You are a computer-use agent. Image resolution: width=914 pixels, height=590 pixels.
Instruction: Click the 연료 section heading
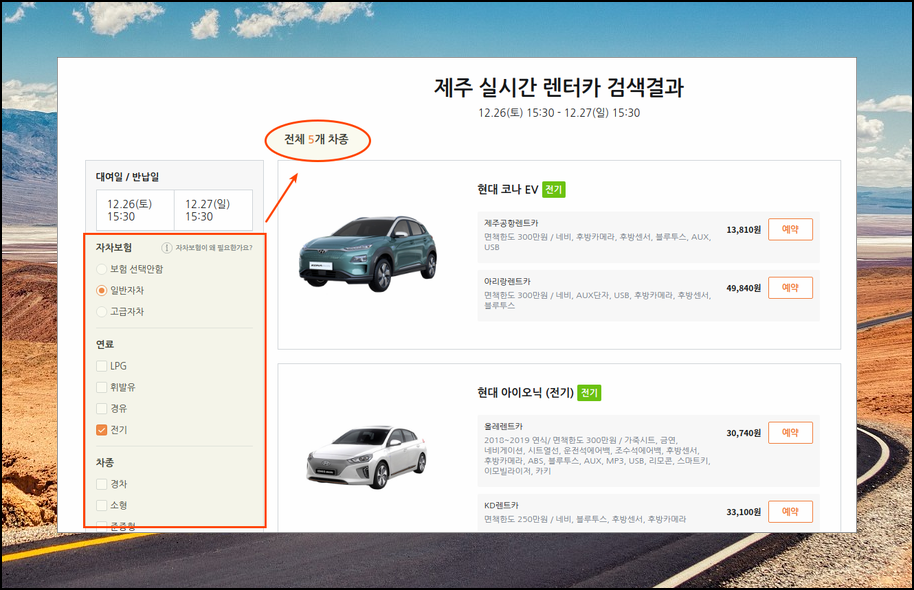pos(105,345)
